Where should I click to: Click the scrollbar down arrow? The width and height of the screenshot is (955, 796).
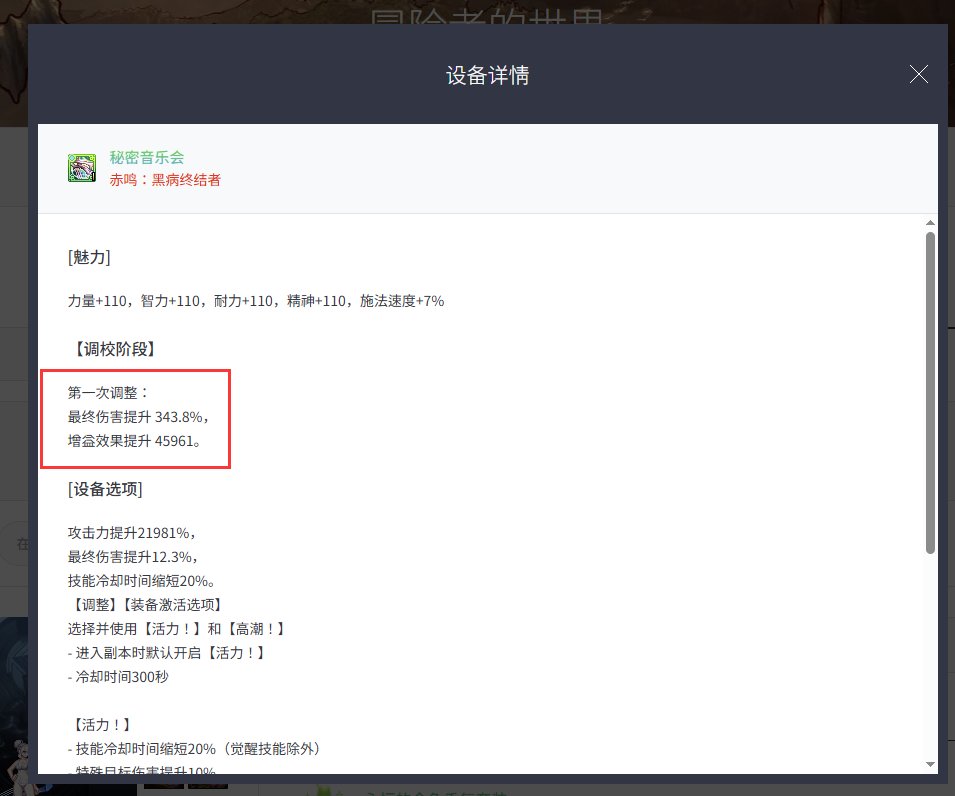coord(930,764)
